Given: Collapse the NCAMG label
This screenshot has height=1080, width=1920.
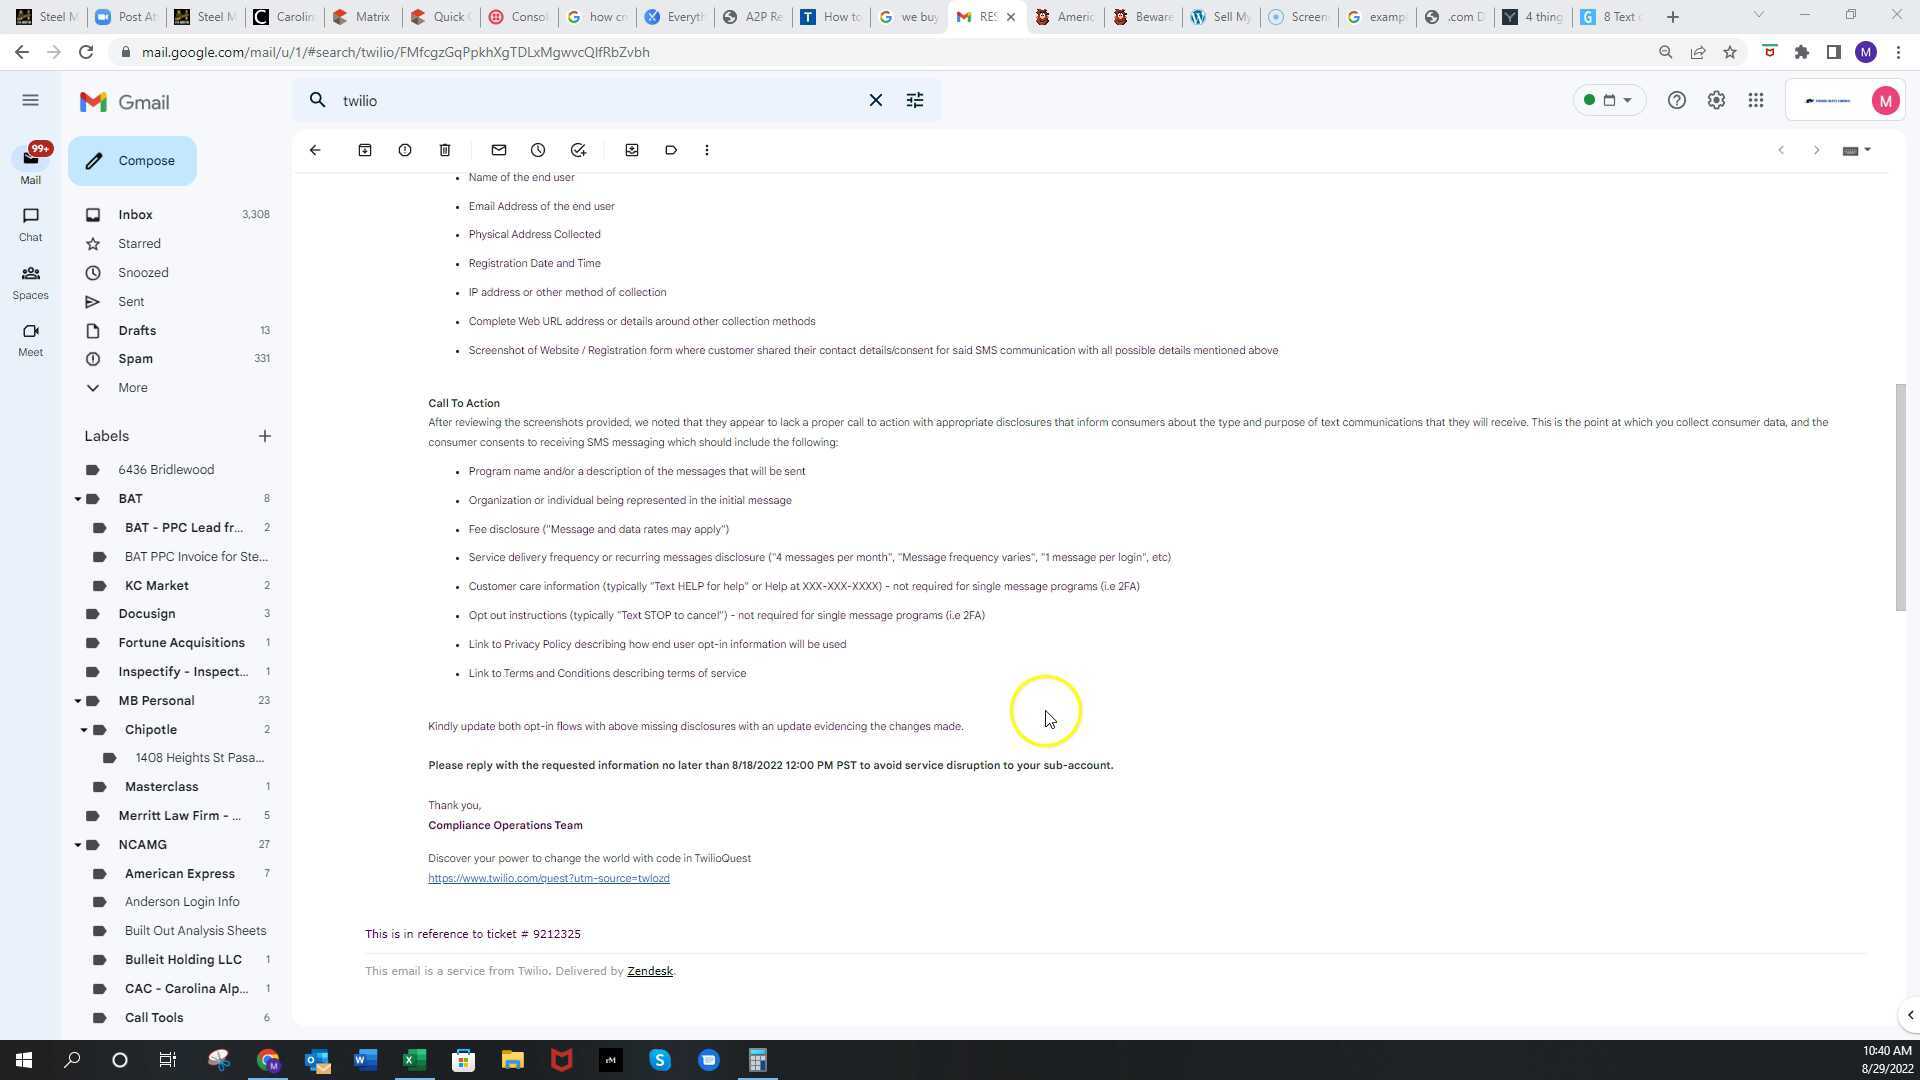Looking at the screenshot, I should (x=78, y=844).
